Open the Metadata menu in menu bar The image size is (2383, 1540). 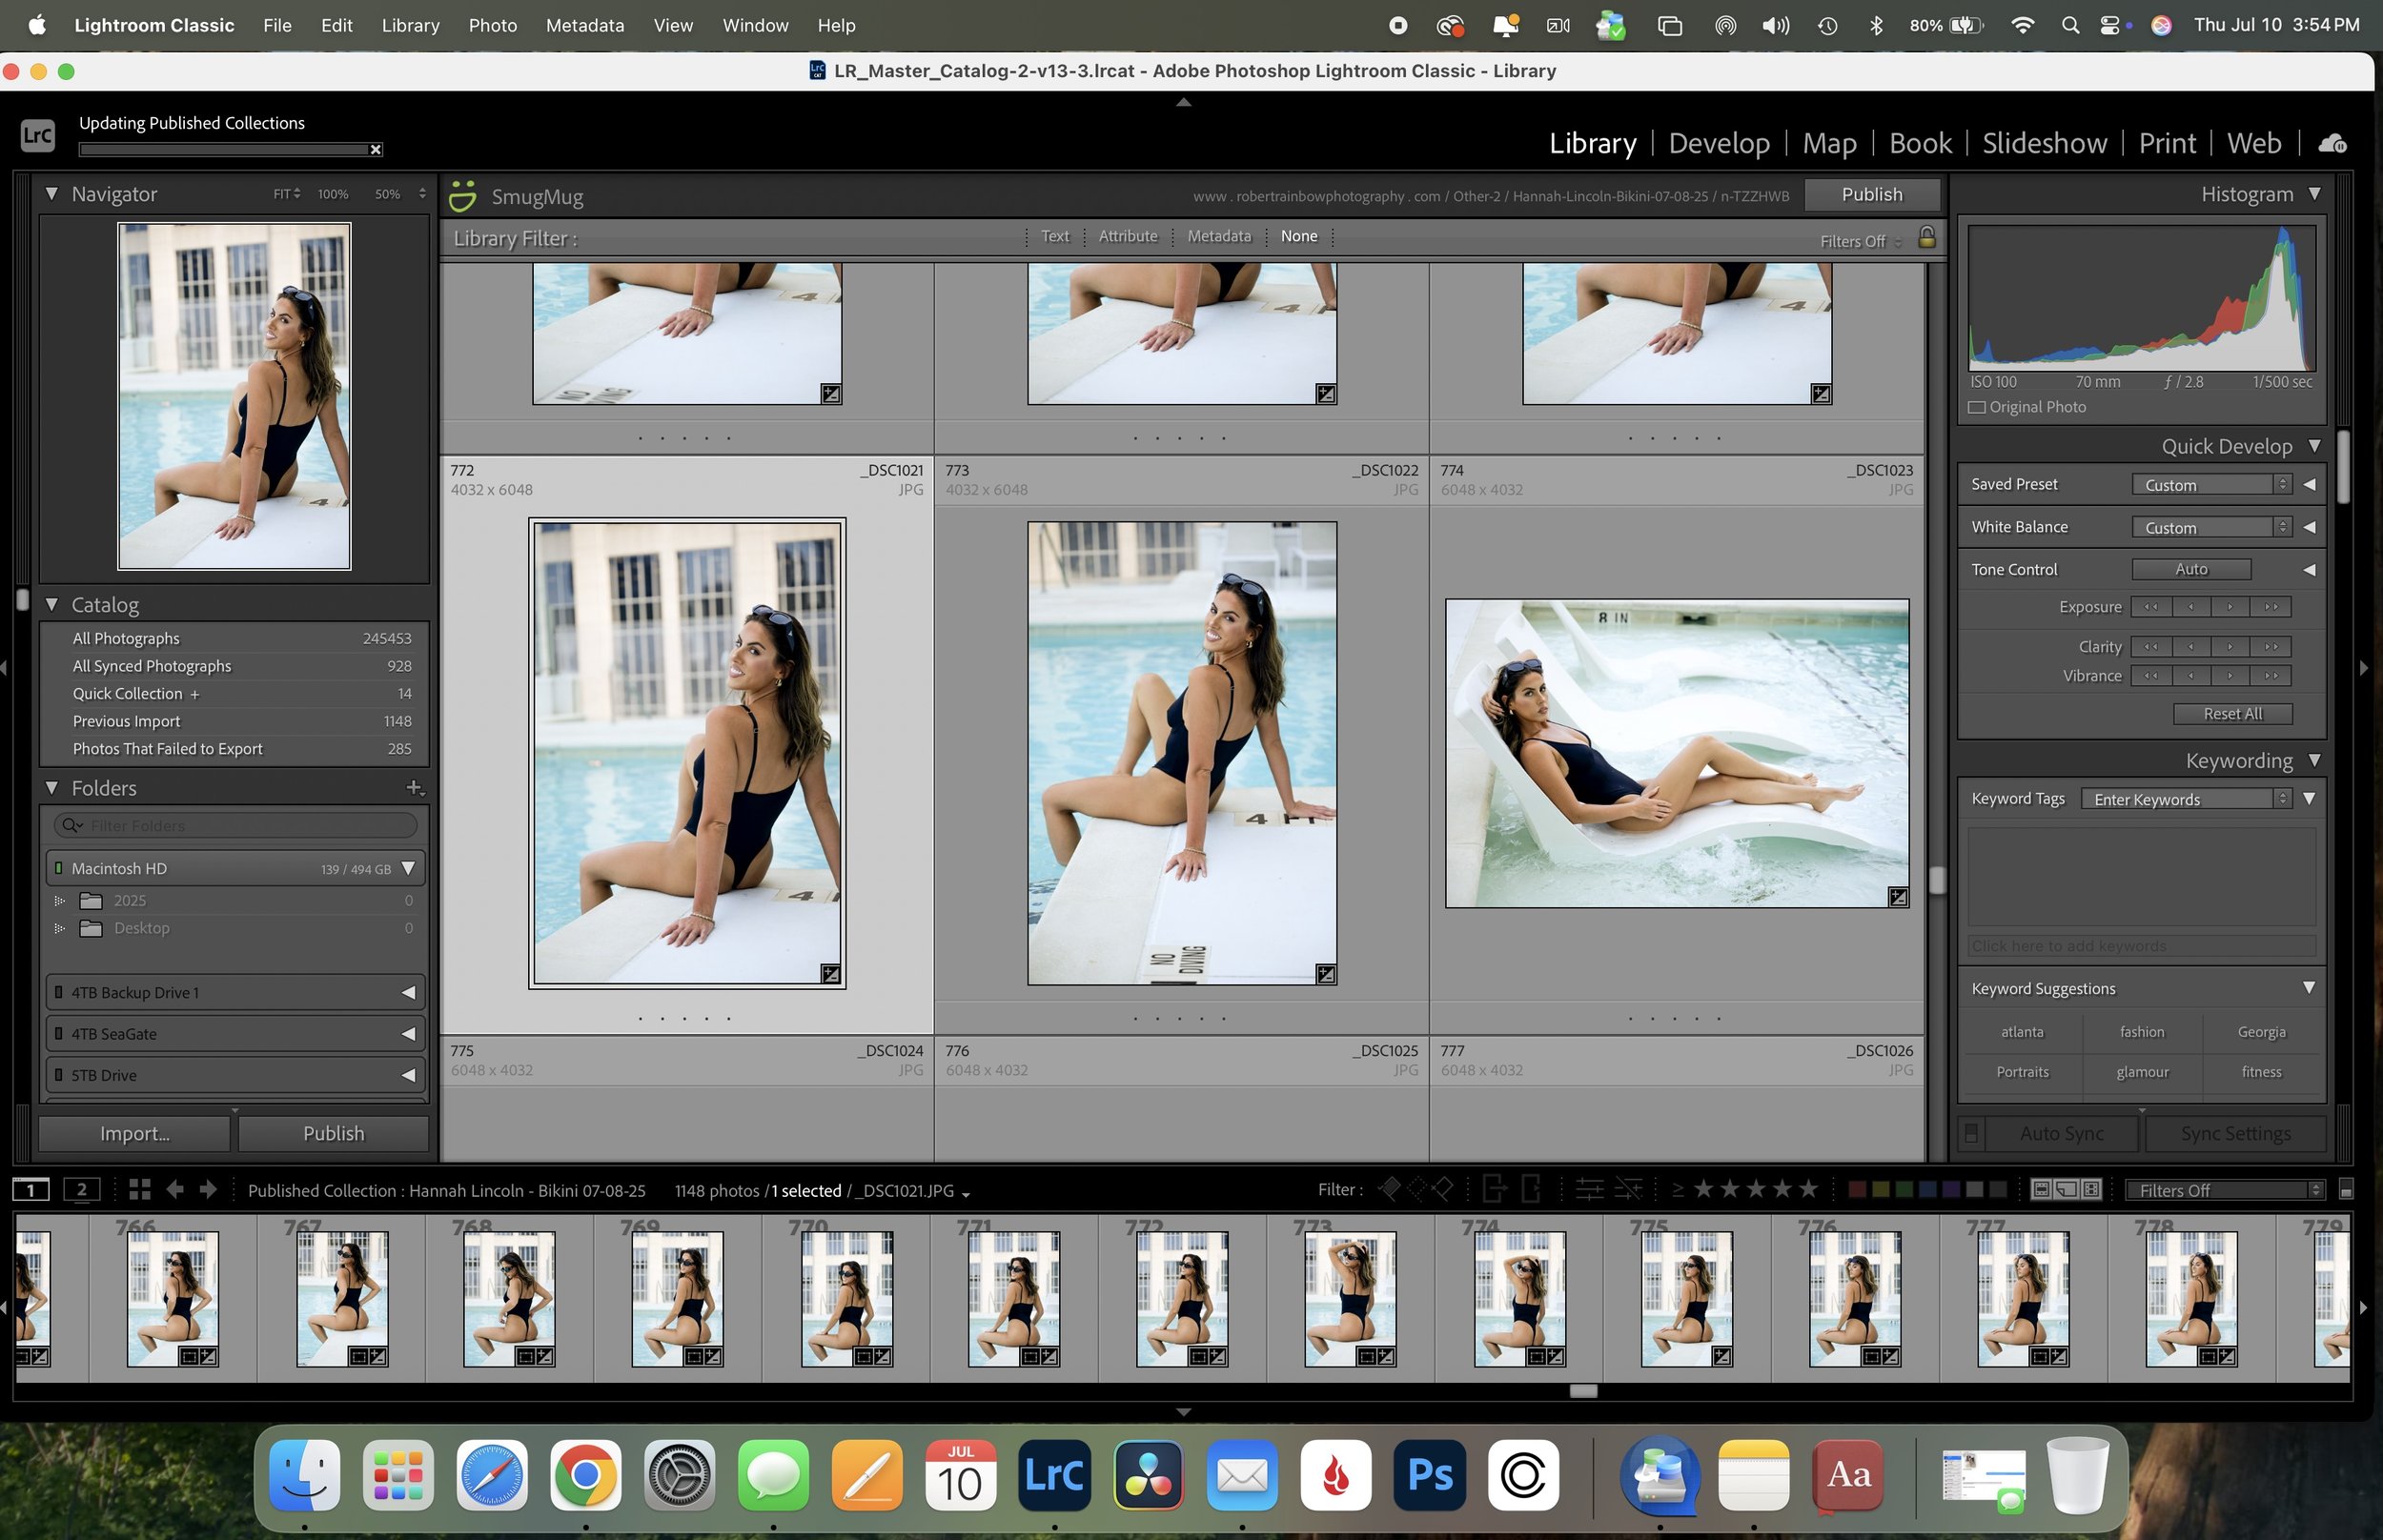point(584,25)
